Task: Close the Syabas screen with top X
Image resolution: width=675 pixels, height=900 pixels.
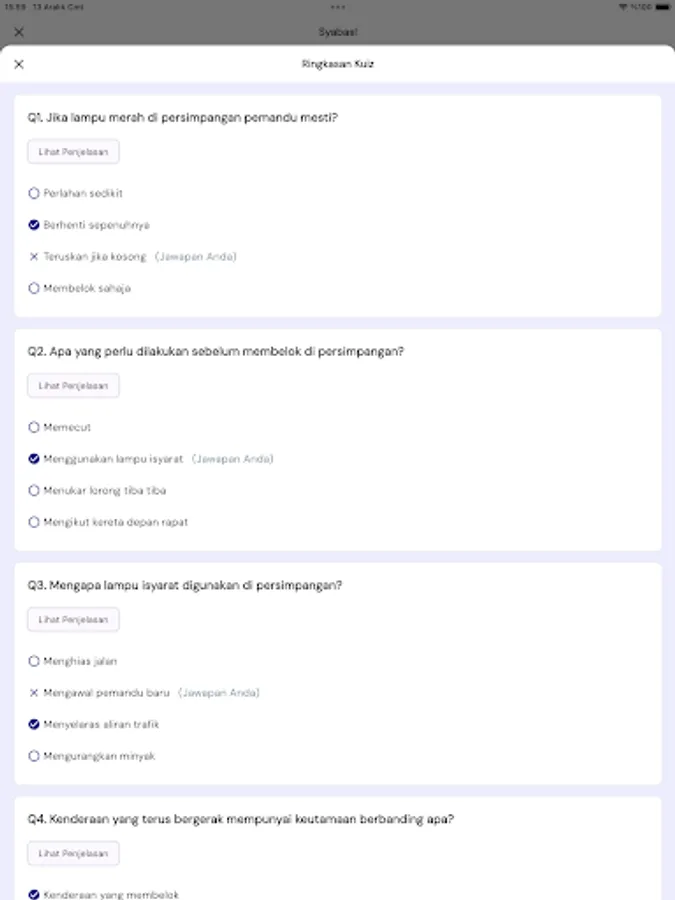Action: tap(19, 31)
